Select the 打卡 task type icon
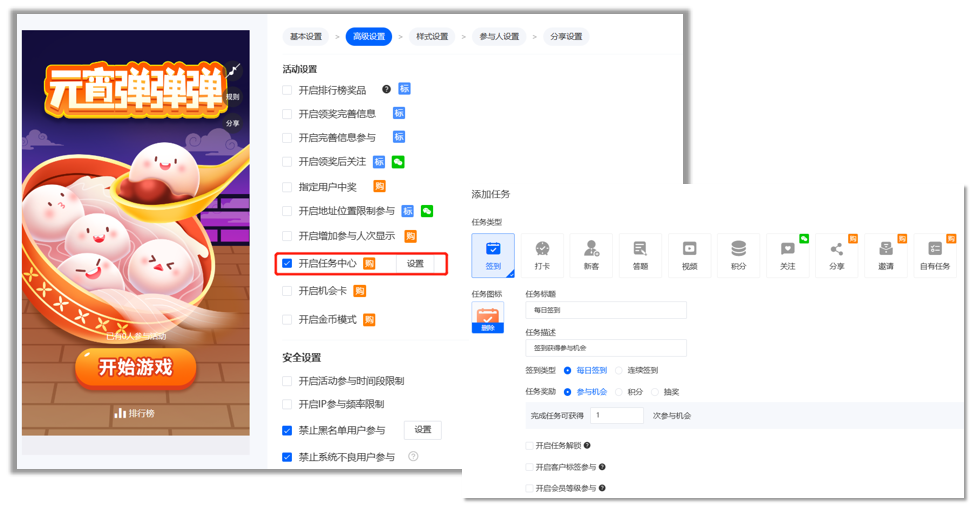 (542, 255)
